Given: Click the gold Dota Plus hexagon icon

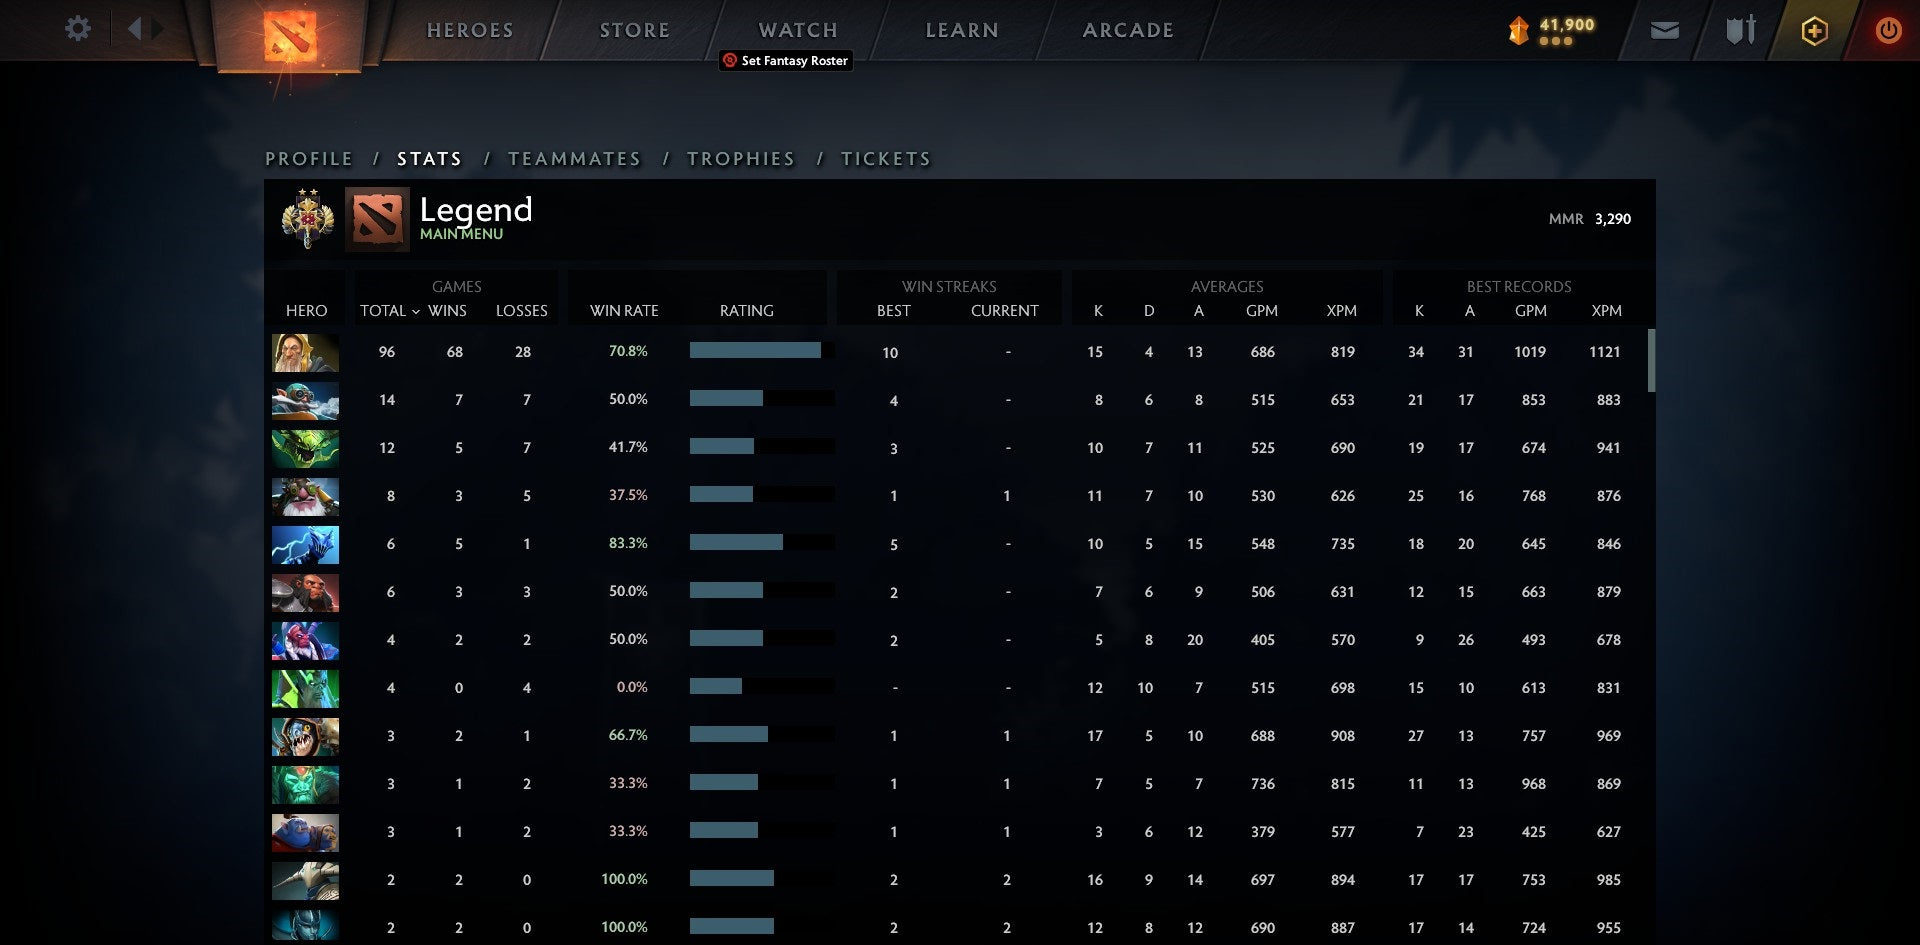Looking at the screenshot, I should tap(1814, 31).
